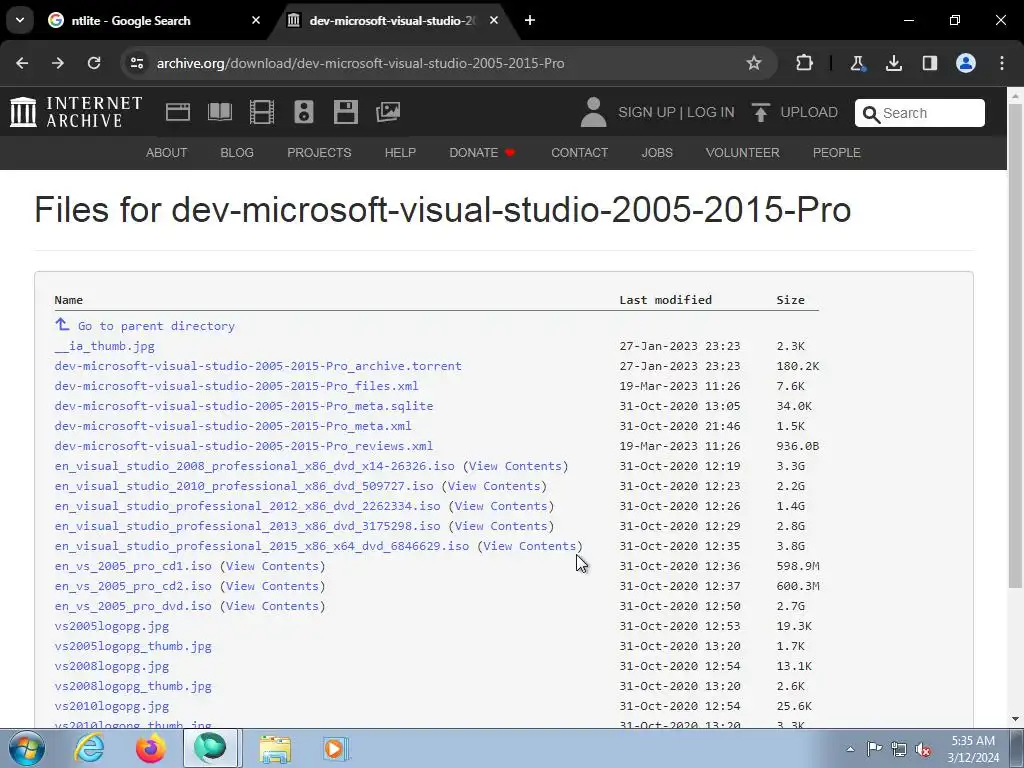Open the PEOPLE menu item
Viewport: 1024px width, 768px height.
[837, 152]
